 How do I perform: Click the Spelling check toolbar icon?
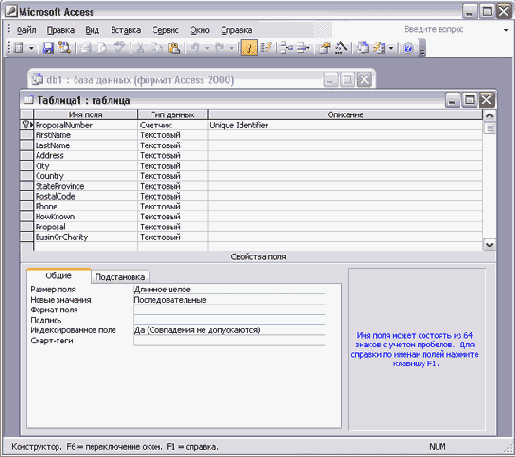point(119,48)
